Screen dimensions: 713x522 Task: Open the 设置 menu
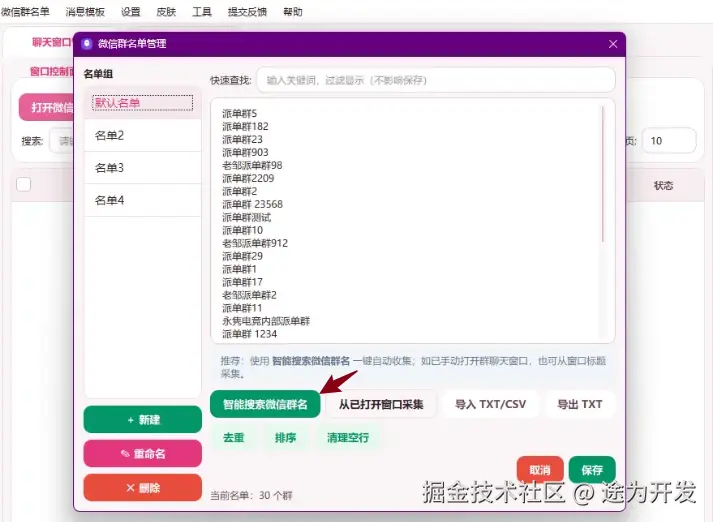pyautogui.click(x=131, y=12)
